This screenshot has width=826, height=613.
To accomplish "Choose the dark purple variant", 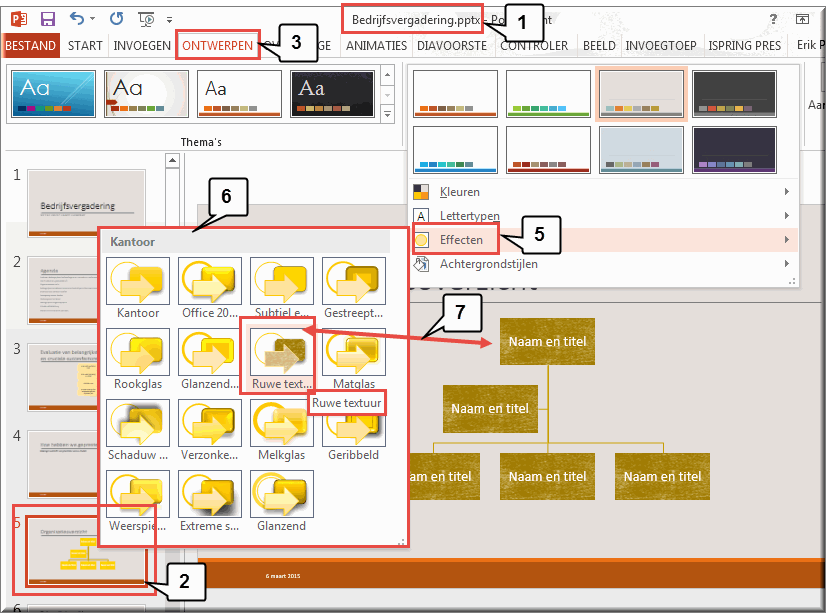I will (734, 150).
